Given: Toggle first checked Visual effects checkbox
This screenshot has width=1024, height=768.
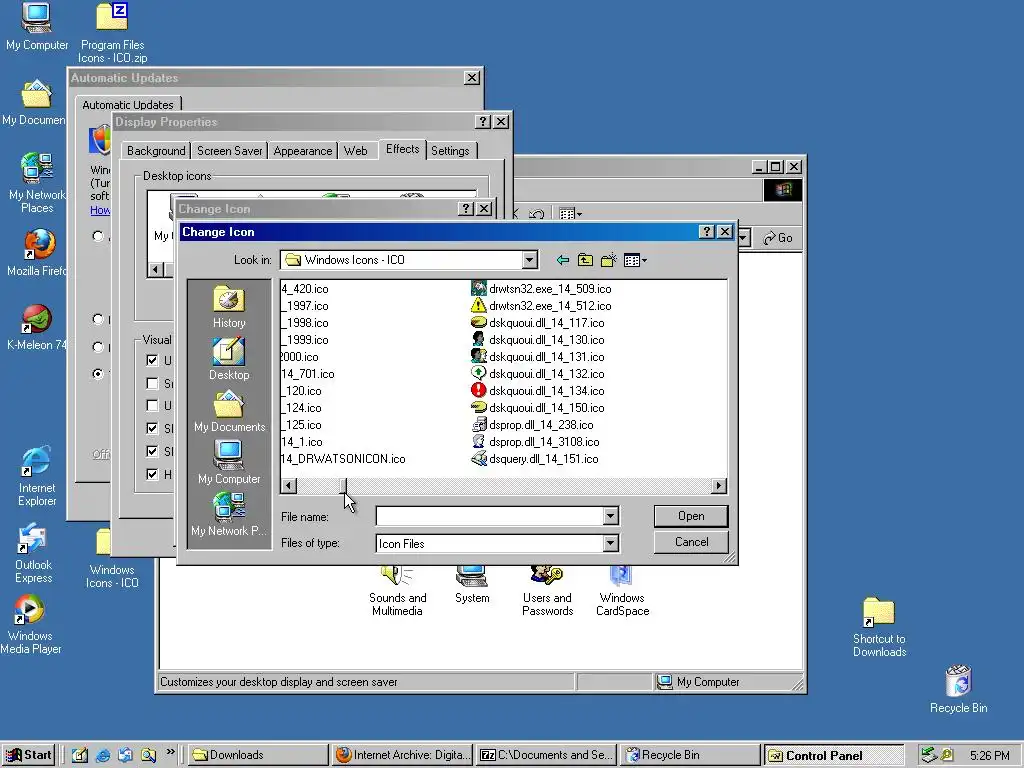Looking at the screenshot, I should pos(152,360).
